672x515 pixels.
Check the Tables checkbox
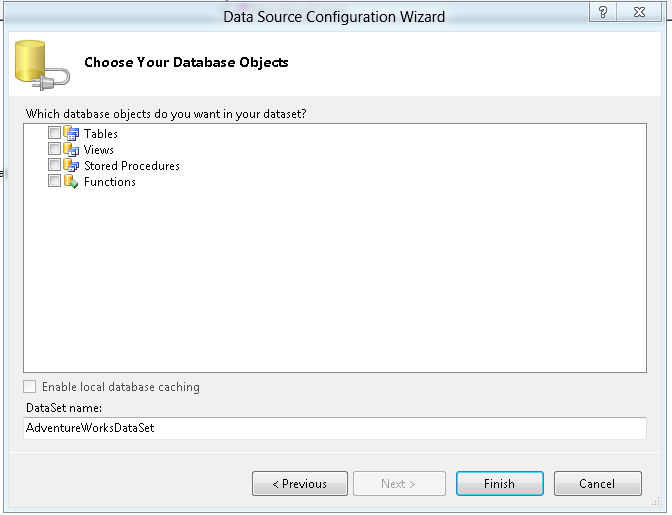[x=54, y=133]
